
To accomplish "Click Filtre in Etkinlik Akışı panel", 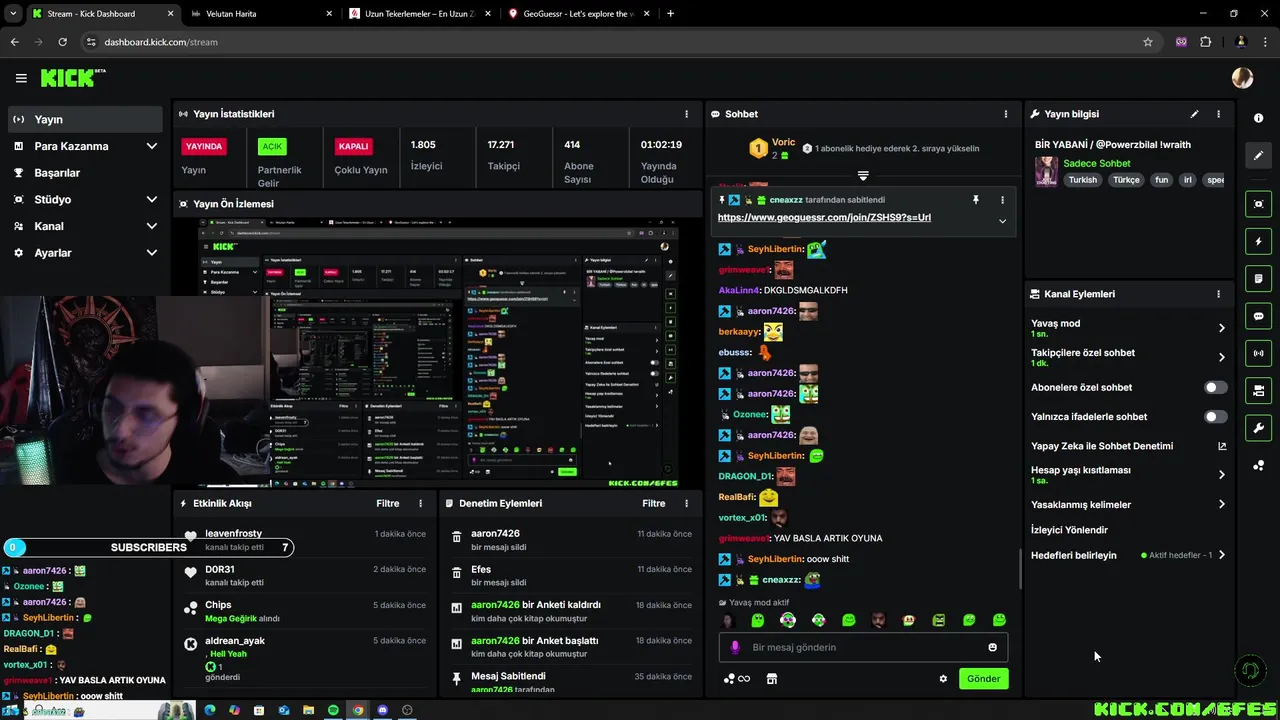I will [x=388, y=503].
